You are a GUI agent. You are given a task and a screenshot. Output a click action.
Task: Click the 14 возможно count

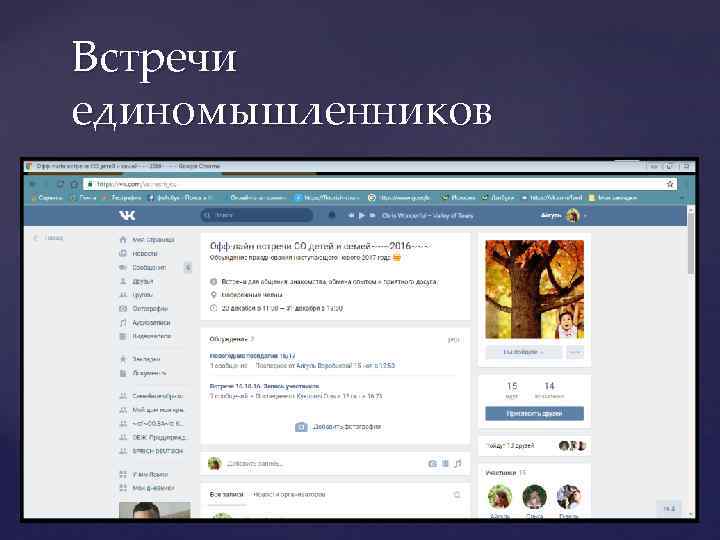click(549, 390)
